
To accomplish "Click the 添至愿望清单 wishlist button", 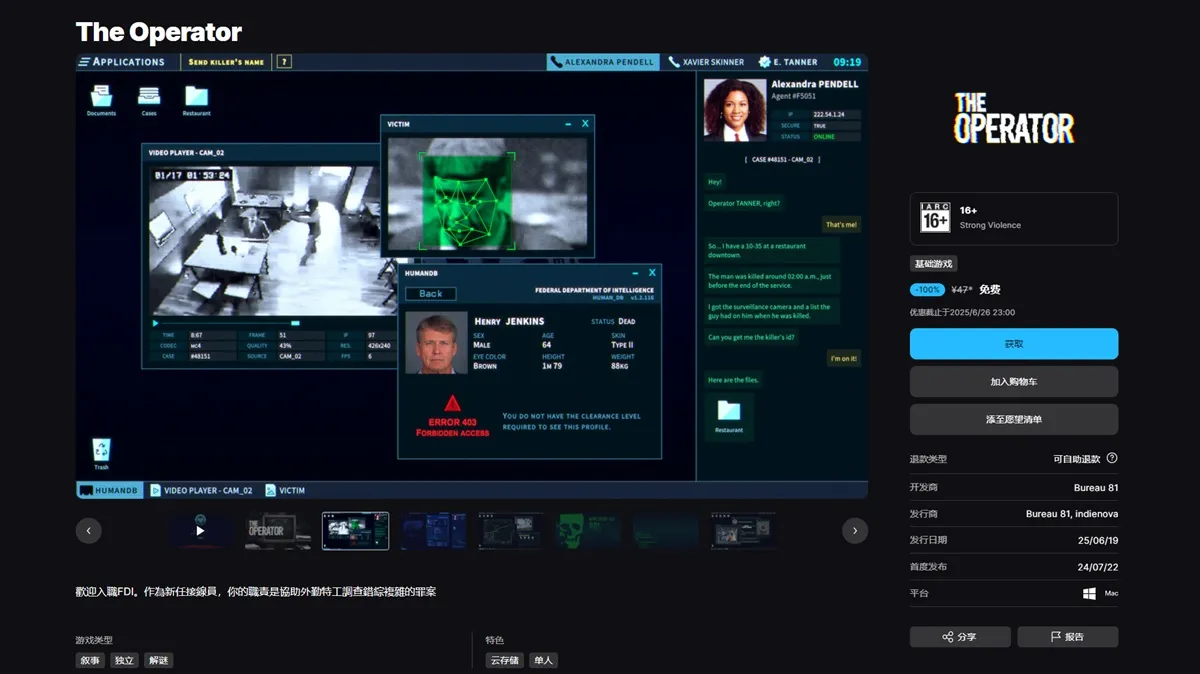I will click(x=1014, y=419).
